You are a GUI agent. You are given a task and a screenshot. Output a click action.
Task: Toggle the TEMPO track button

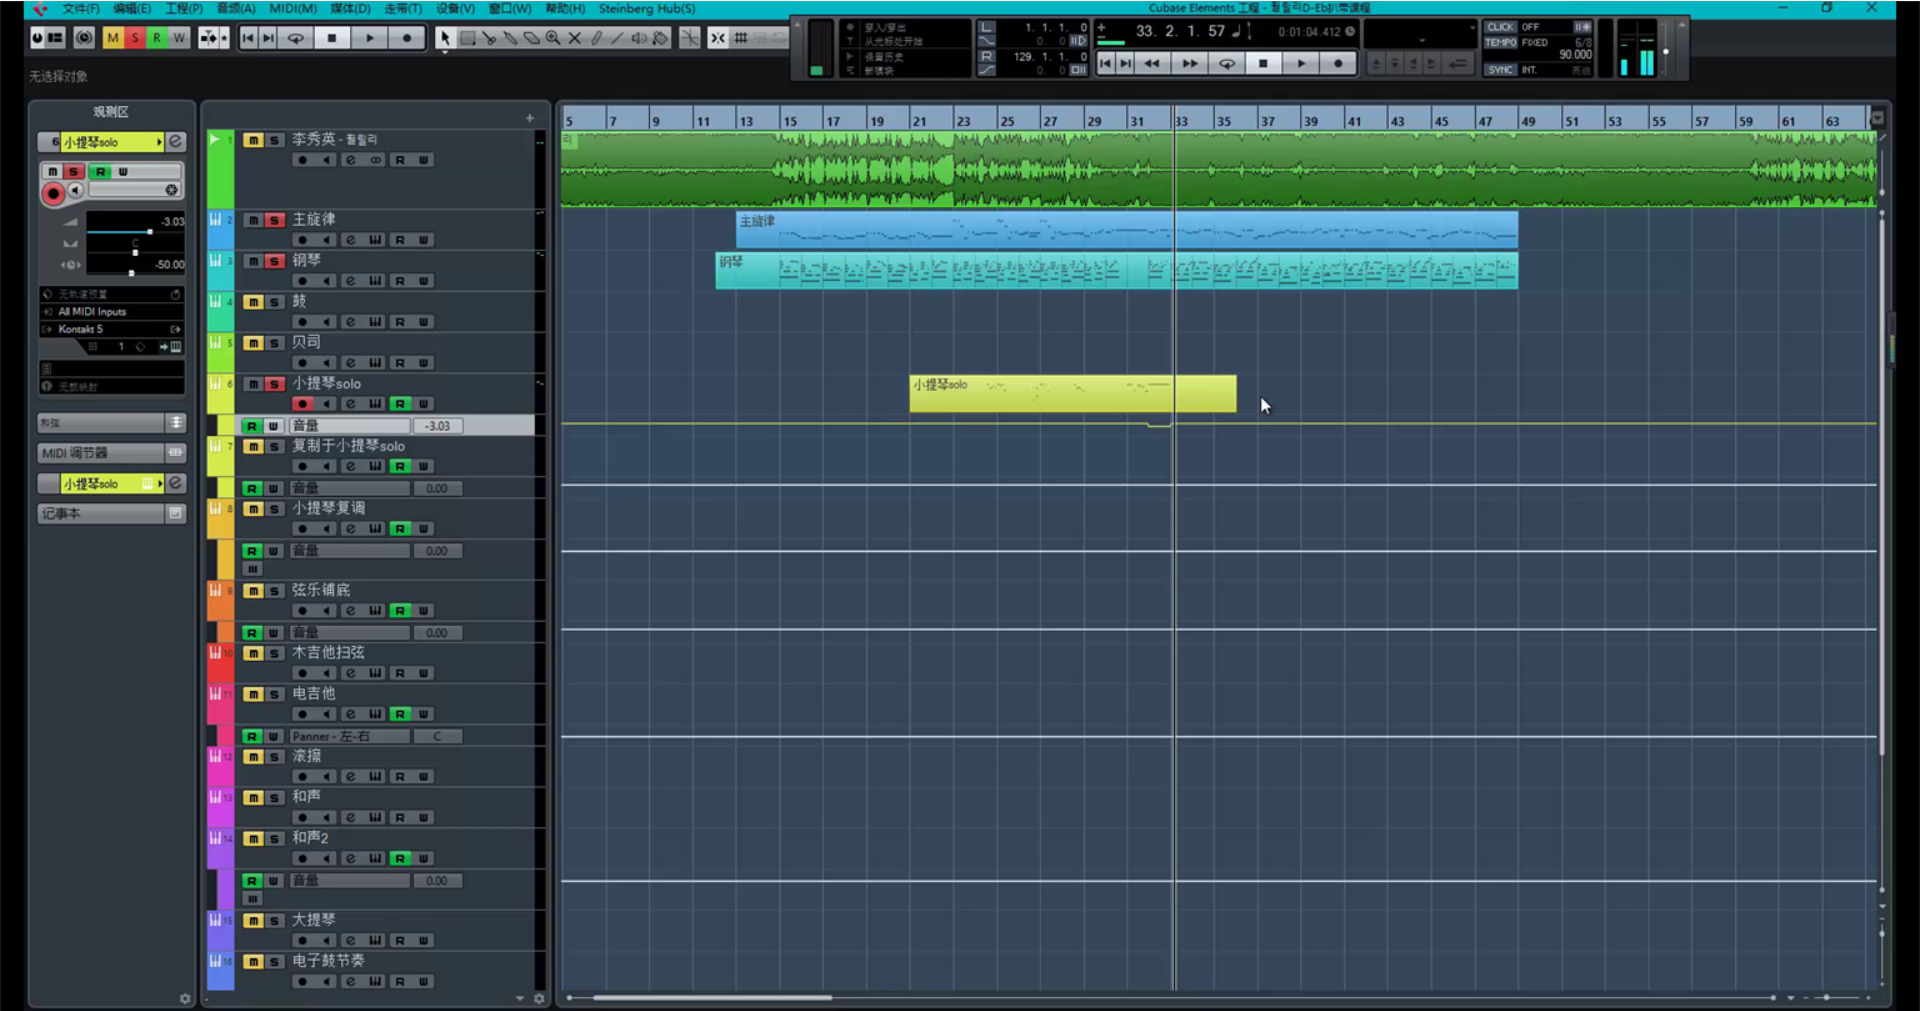(x=1500, y=42)
